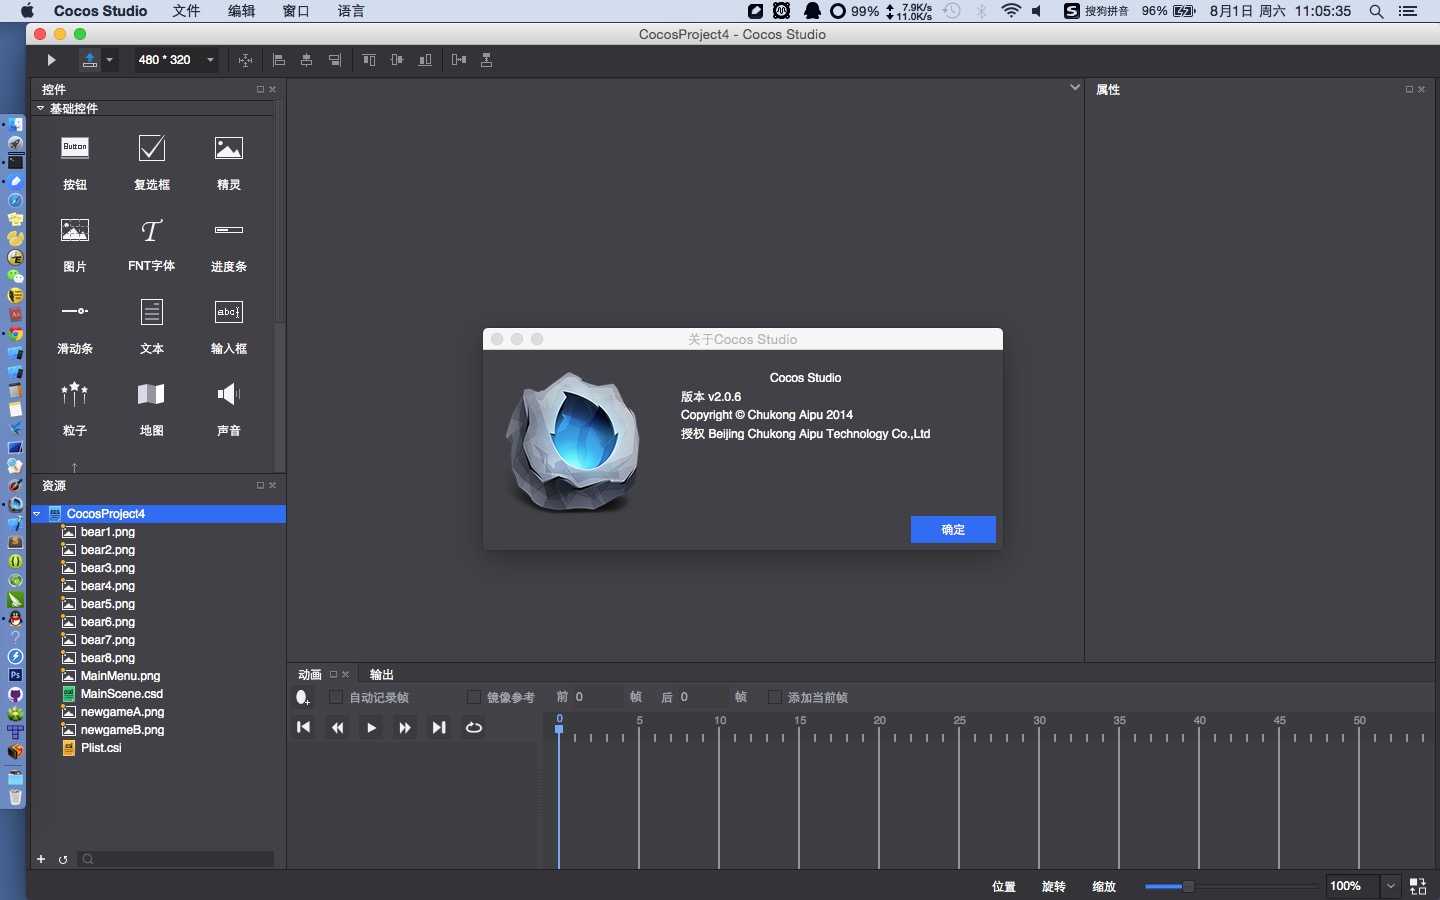Screen dimensions: 1440x900
Task: Select the 地图 map widget
Action: coord(152,408)
